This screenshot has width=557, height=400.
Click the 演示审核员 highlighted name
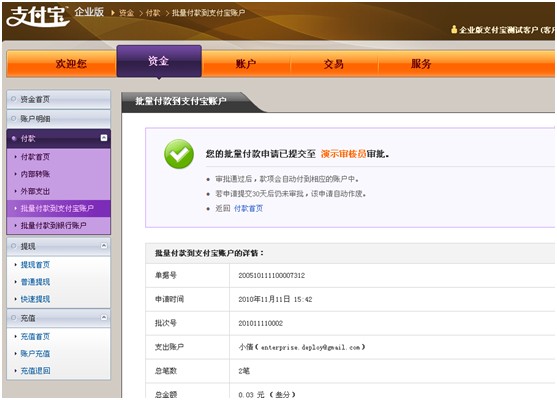(343, 154)
